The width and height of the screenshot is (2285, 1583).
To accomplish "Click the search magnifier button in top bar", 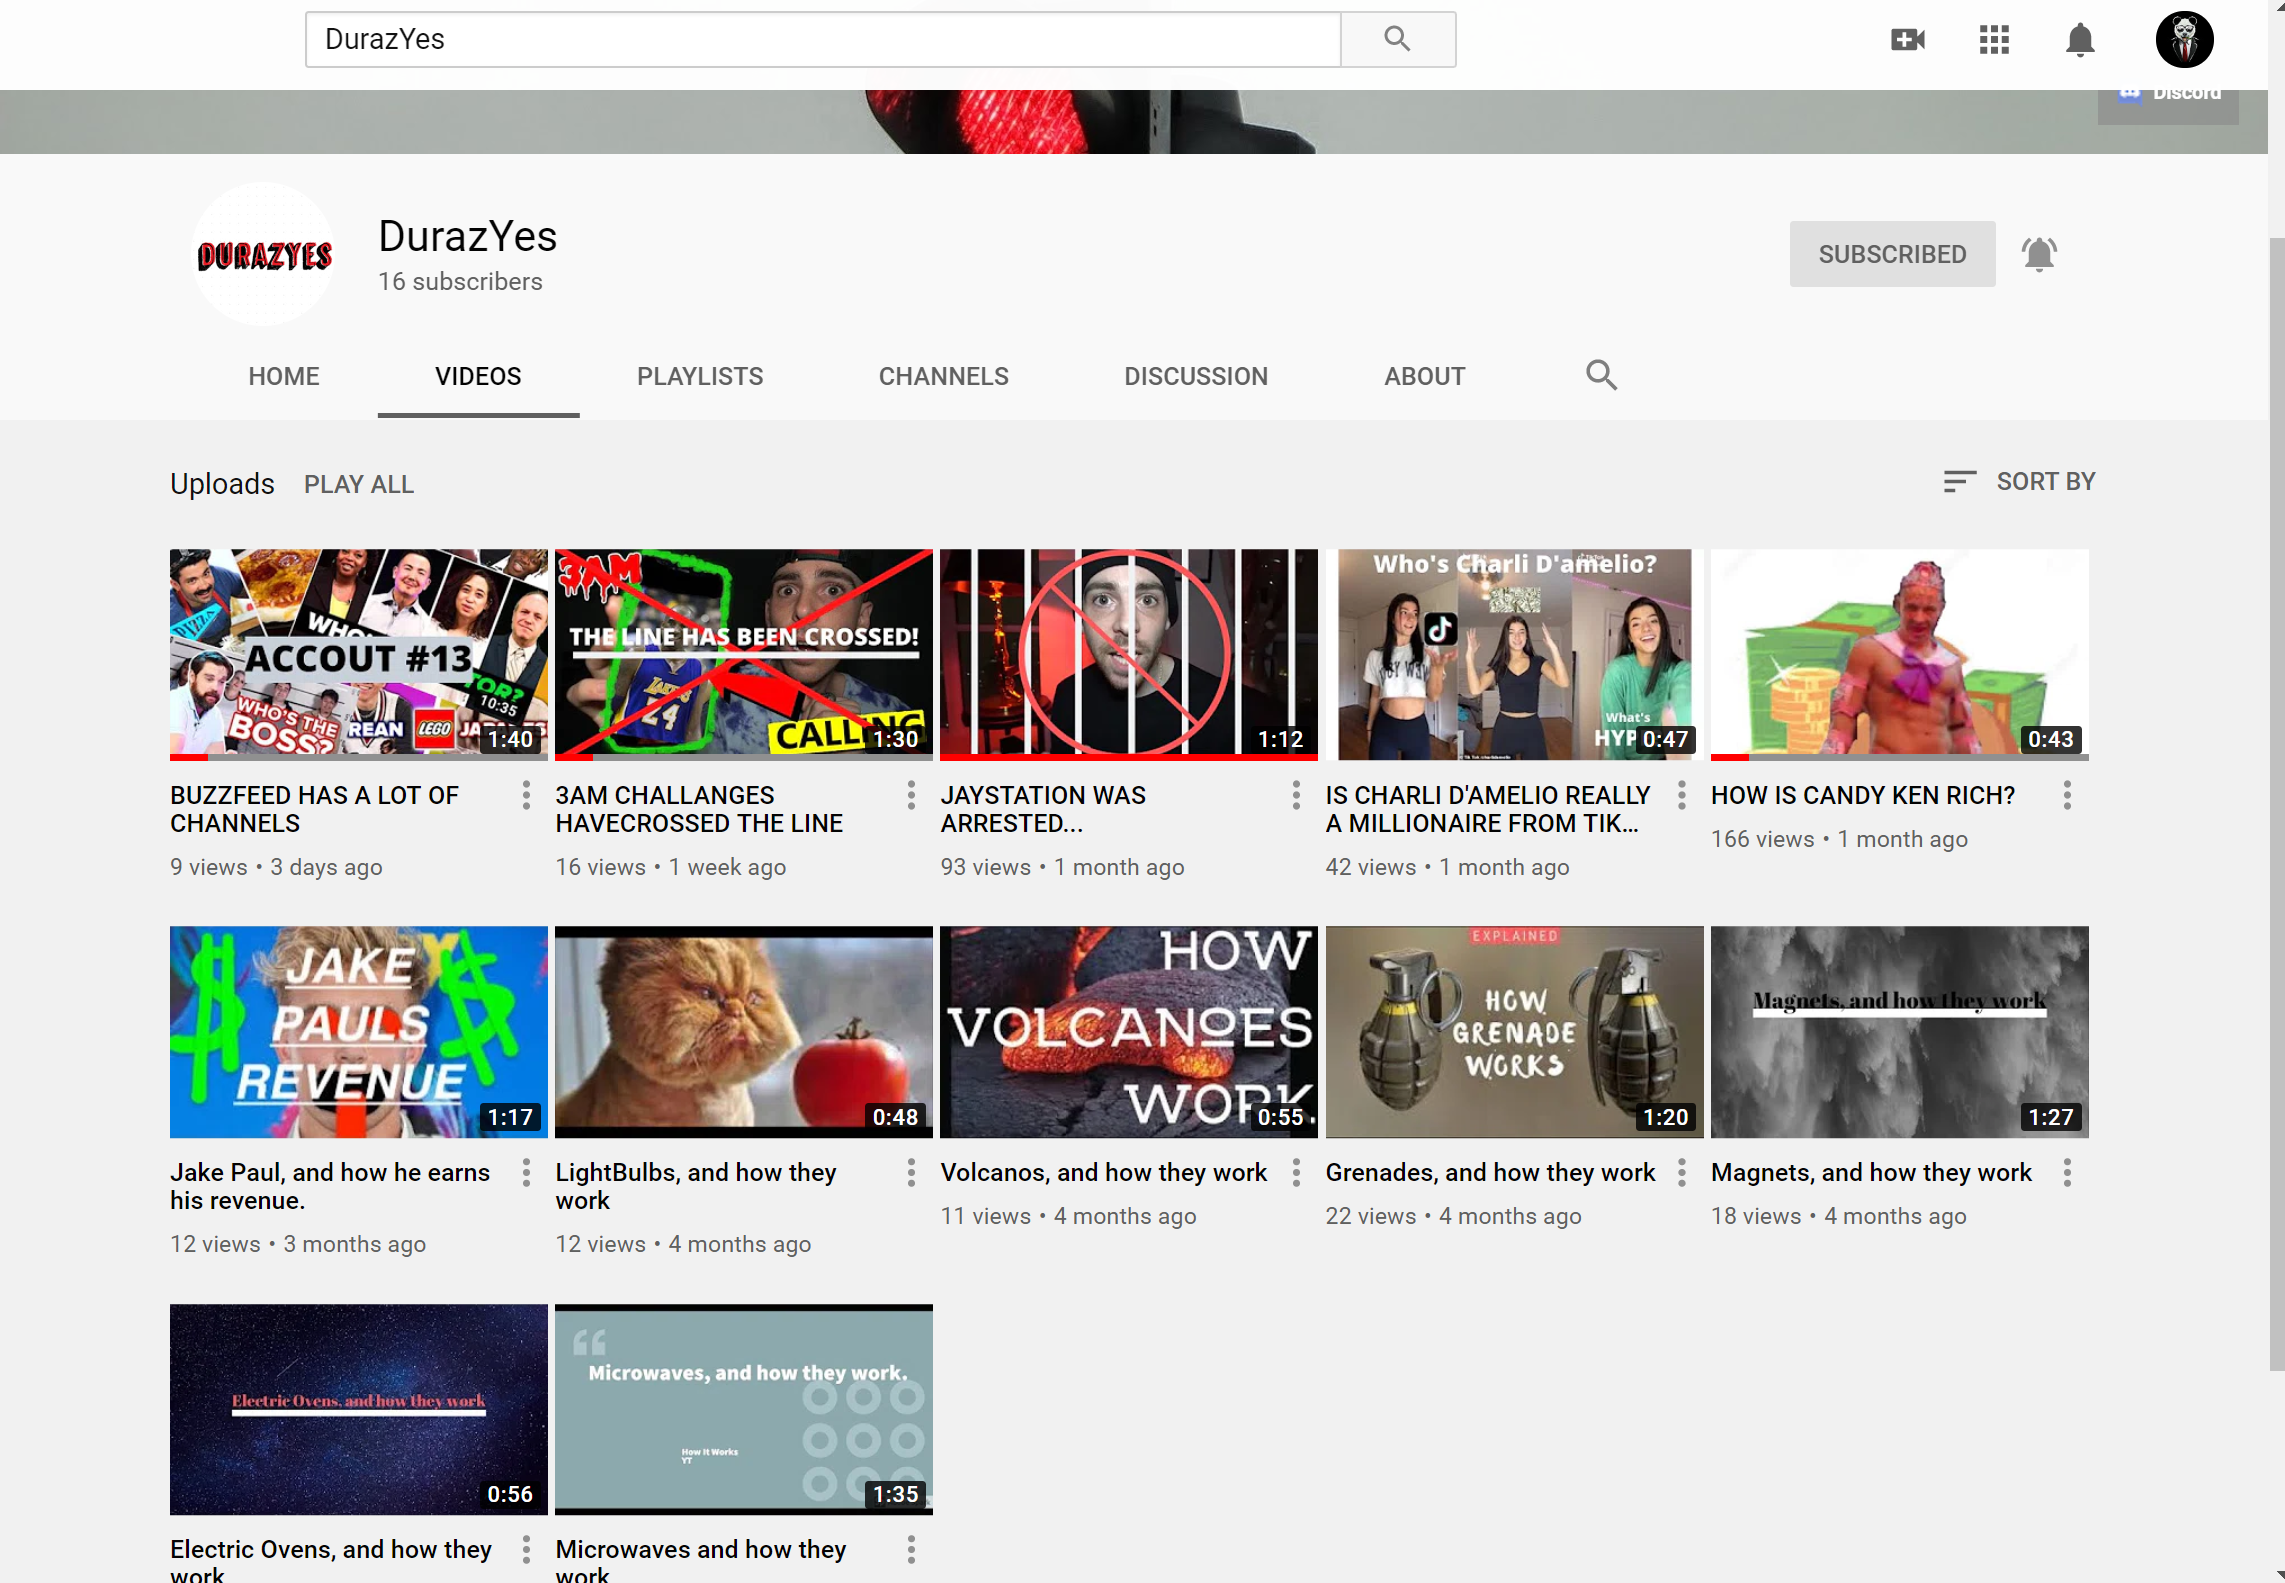I will [1397, 39].
